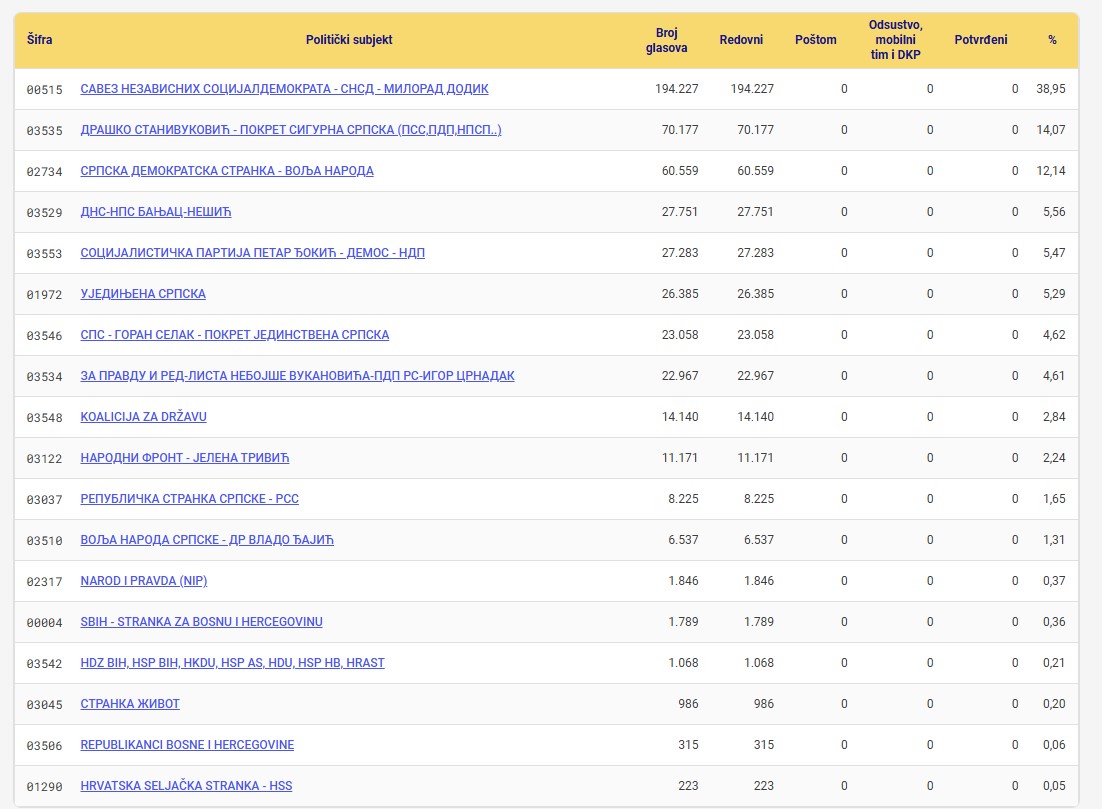Click the 14,07 percentage value
Viewport: 1102px width, 809px height.
click(1051, 130)
